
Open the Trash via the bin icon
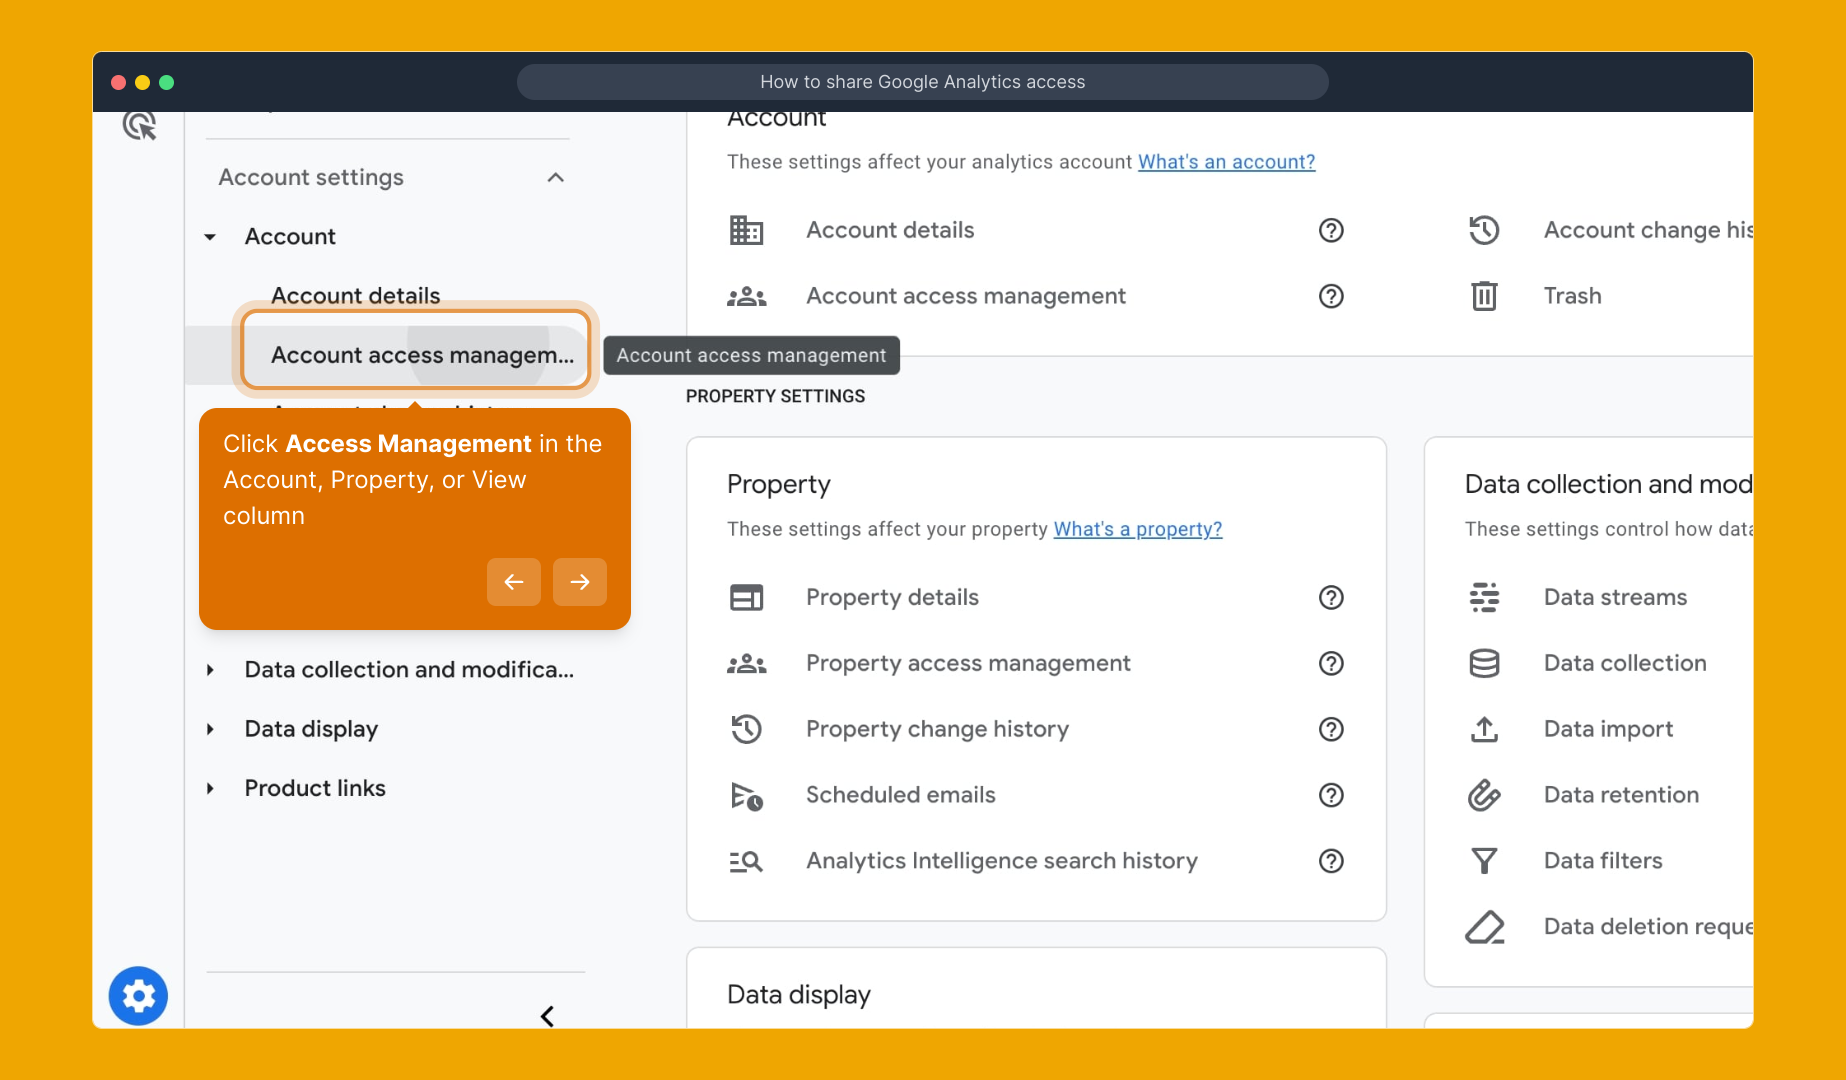pyautogui.click(x=1486, y=296)
